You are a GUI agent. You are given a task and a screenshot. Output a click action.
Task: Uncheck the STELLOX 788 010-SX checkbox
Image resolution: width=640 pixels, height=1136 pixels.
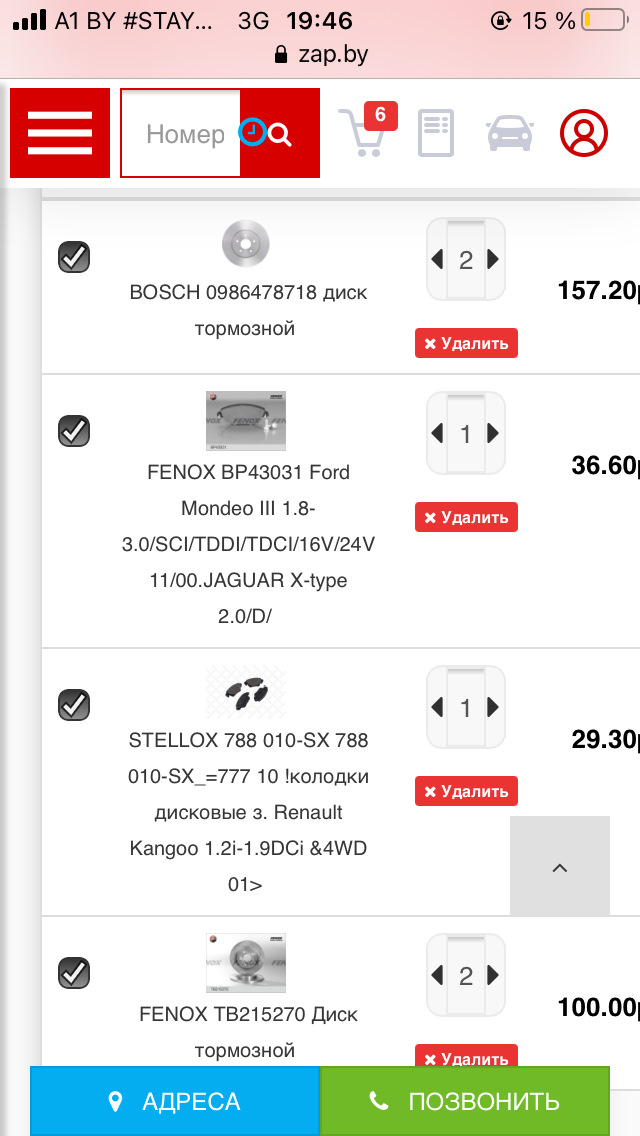pyautogui.click(x=74, y=705)
